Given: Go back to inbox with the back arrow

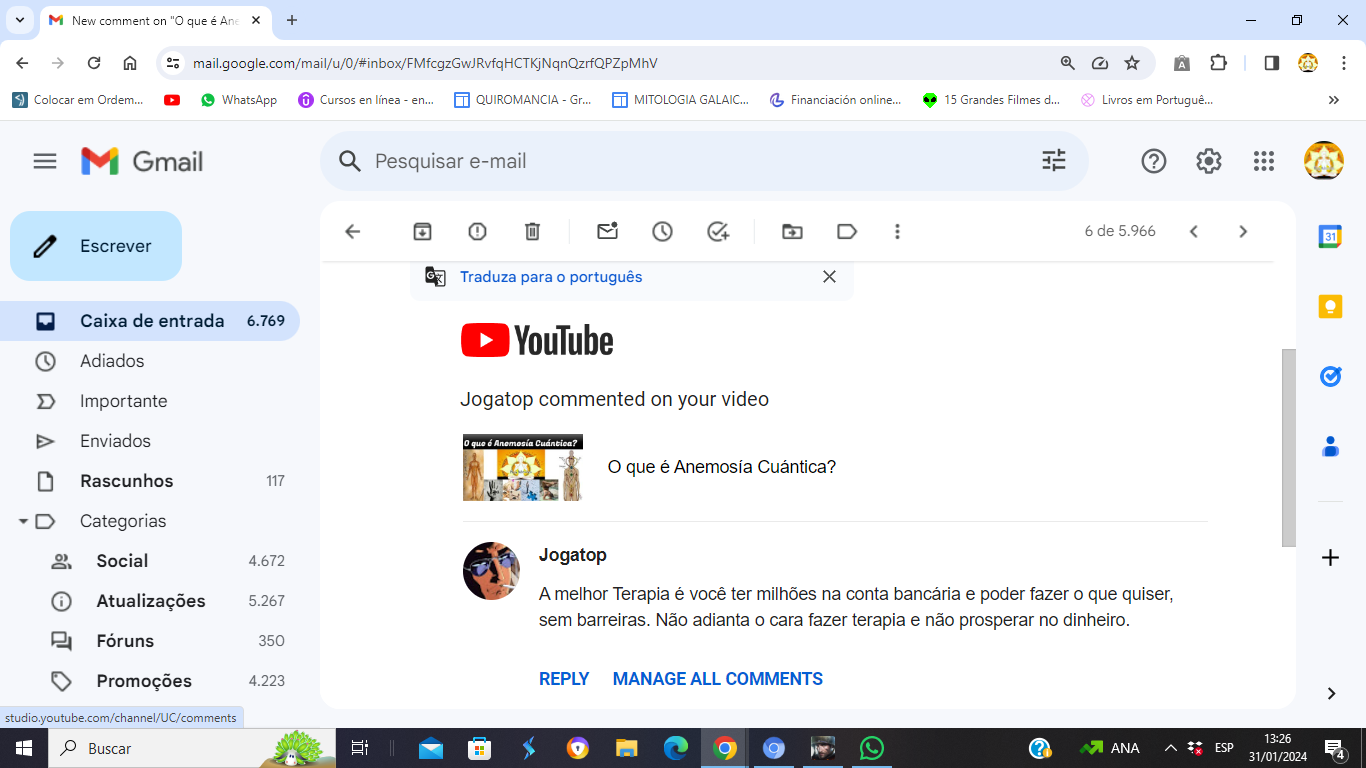Looking at the screenshot, I should coord(352,232).
